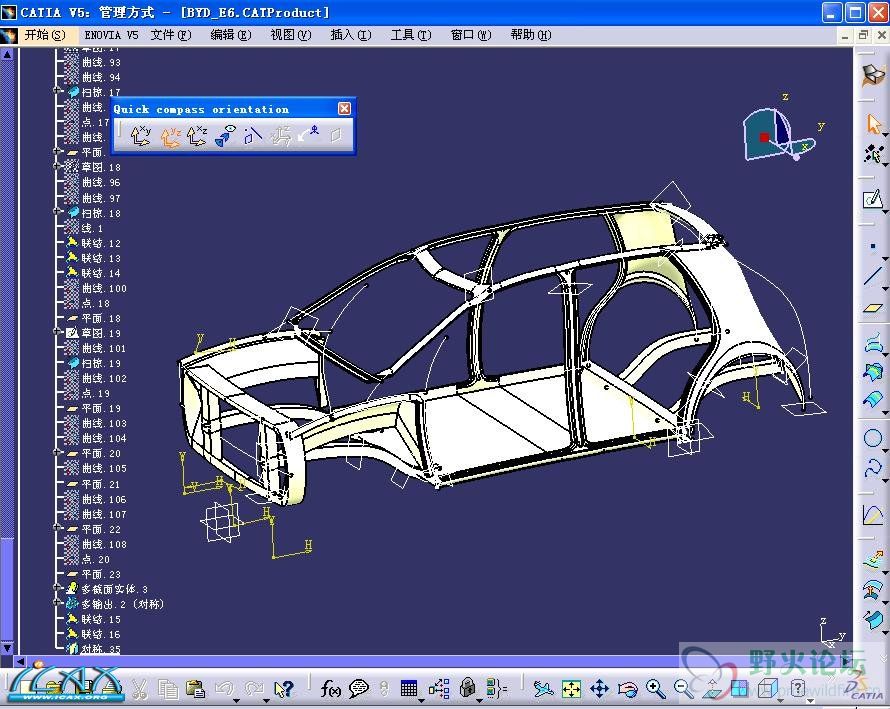Expand the 草图.18 tree node

[57, 166]
